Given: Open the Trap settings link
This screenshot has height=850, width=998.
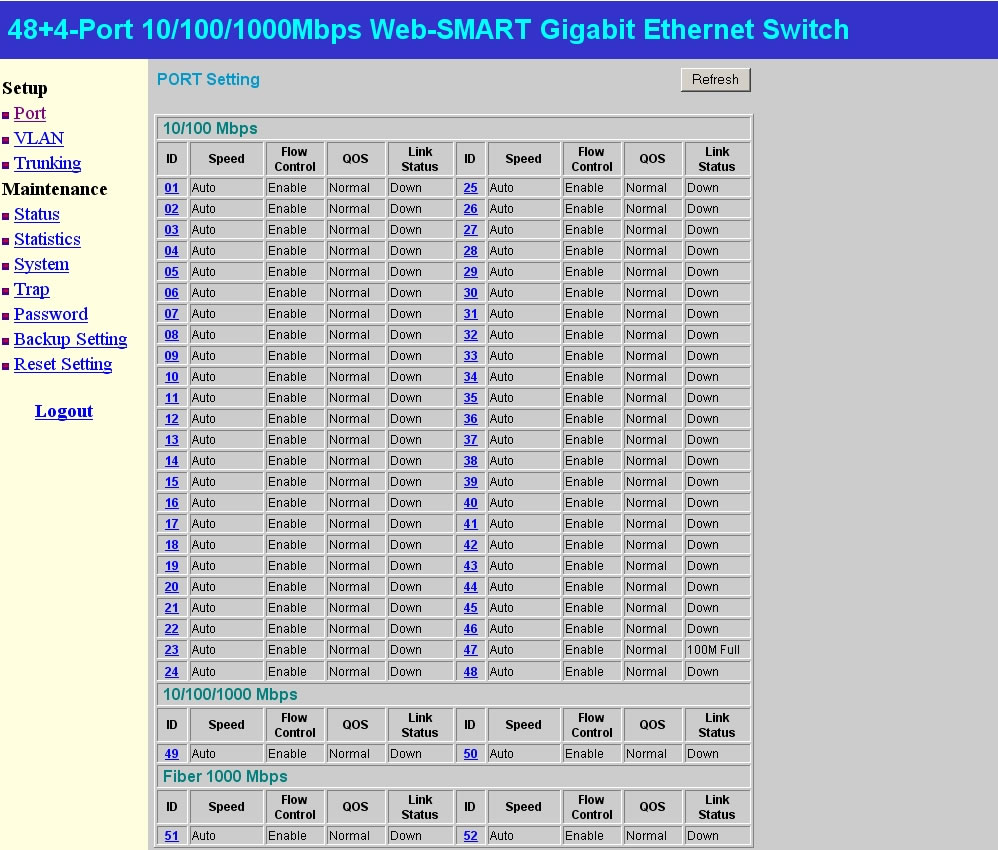Looking at the screenshot, I should [x=32, y=289].
